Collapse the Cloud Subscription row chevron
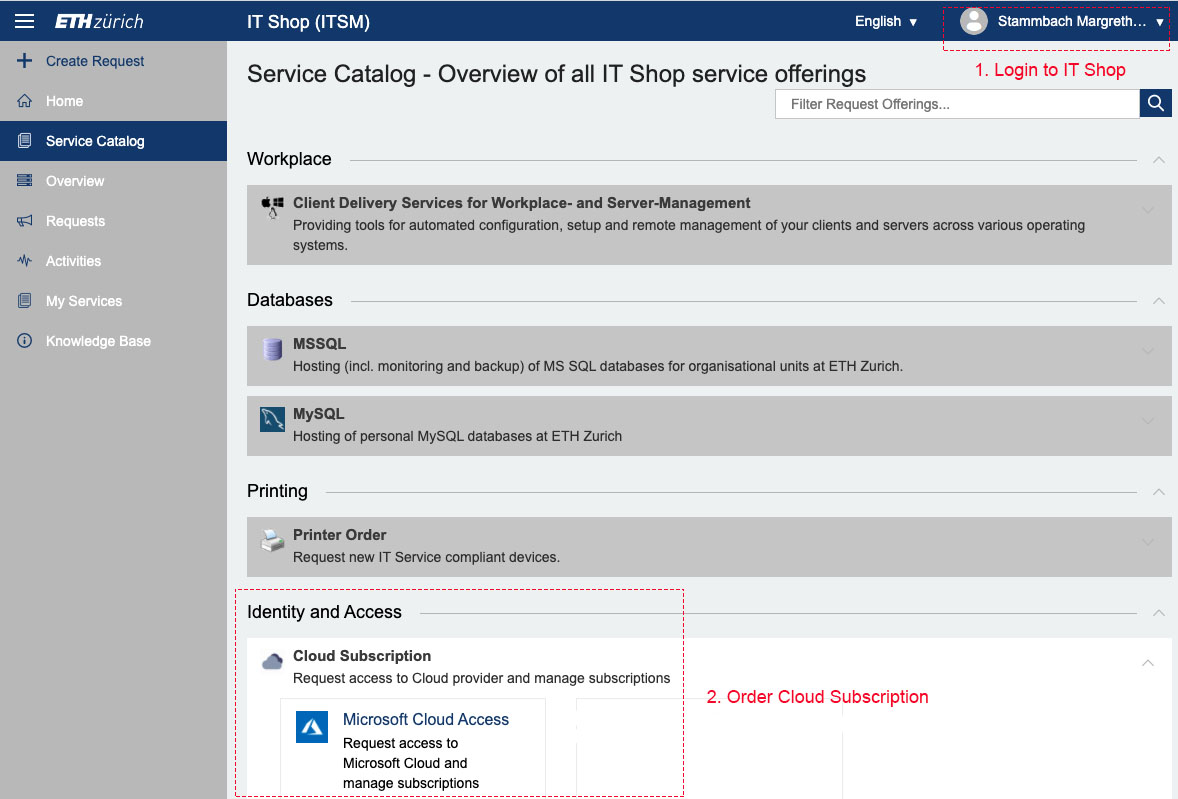 [x=1148, y=662]
